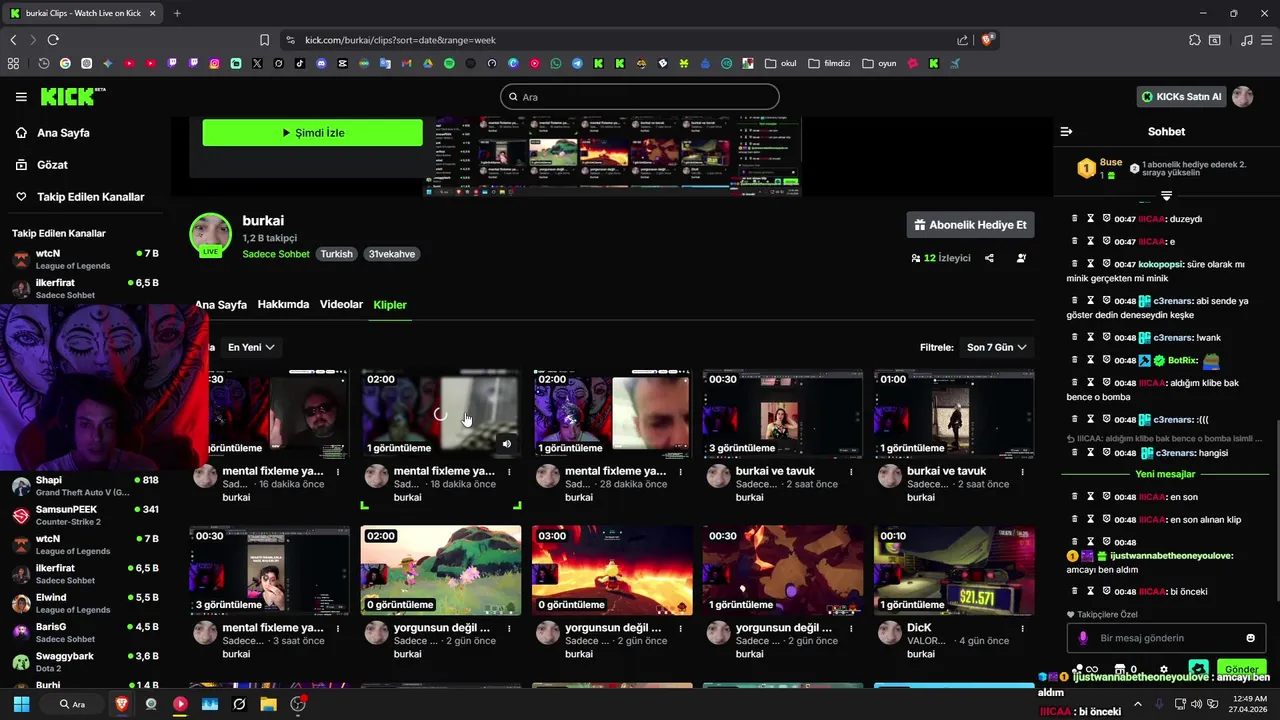Image resolution: width=1280 pixels, height=720 pixels.
Task: Open options menu for 28 dakika önce clip
Action: [680, 471]
